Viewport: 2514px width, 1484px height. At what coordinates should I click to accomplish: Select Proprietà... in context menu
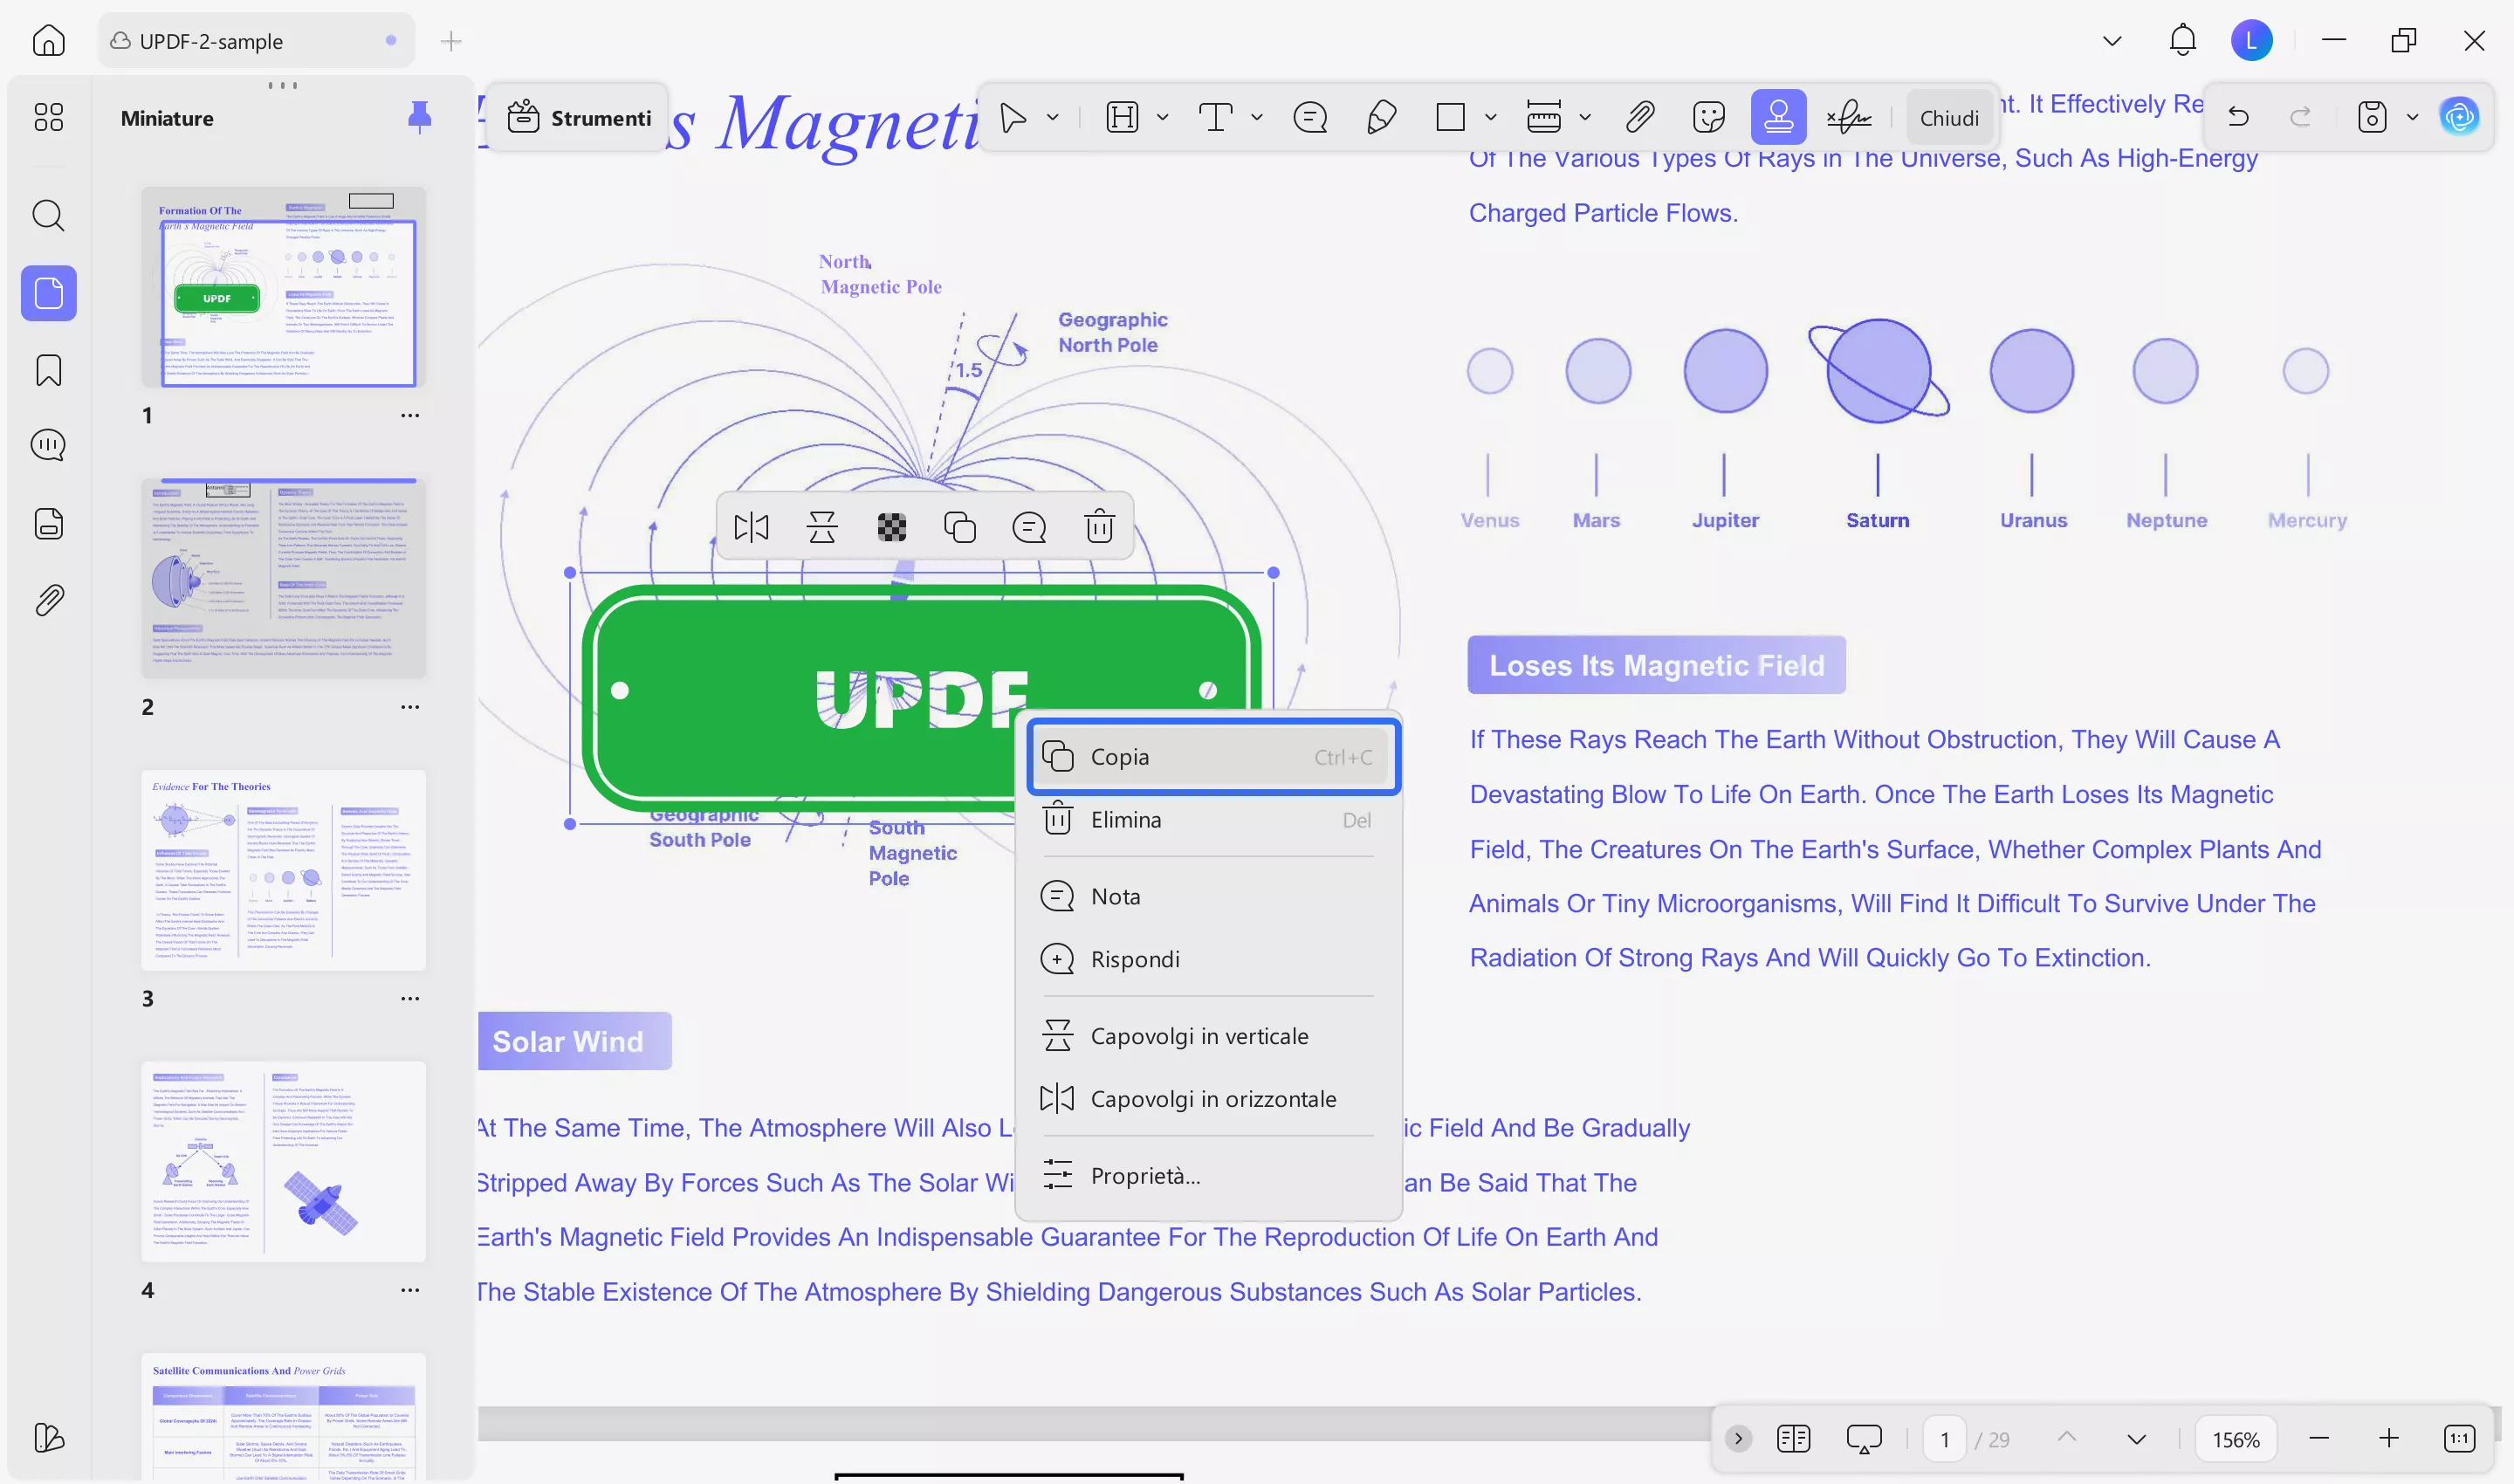click(1145, 1176)
